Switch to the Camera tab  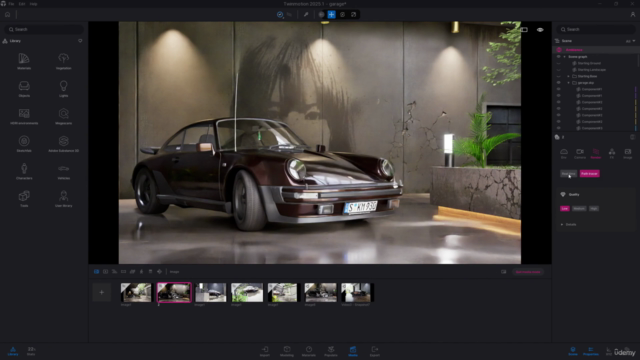tap(580, 153)
